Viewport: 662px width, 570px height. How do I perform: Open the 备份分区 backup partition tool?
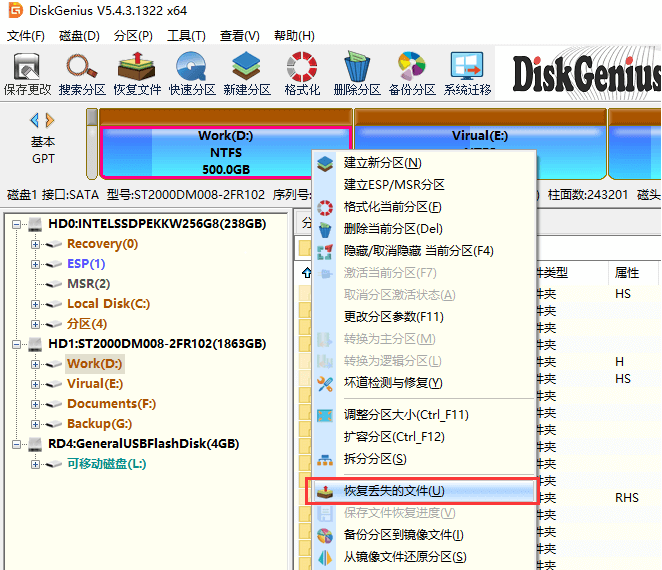pos(412,74)
